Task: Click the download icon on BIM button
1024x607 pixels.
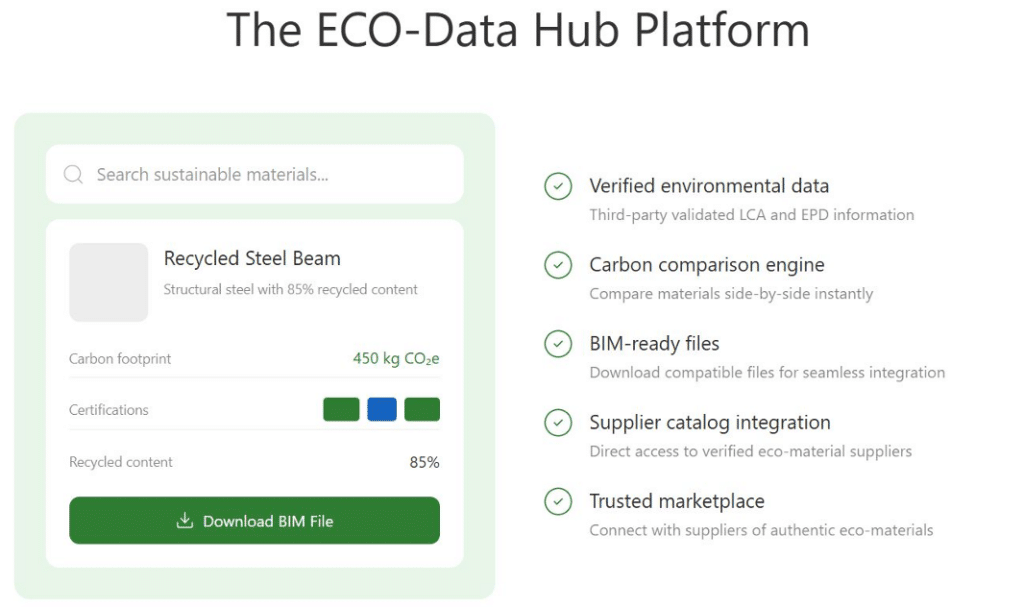Action: click(x=184, y=521)
